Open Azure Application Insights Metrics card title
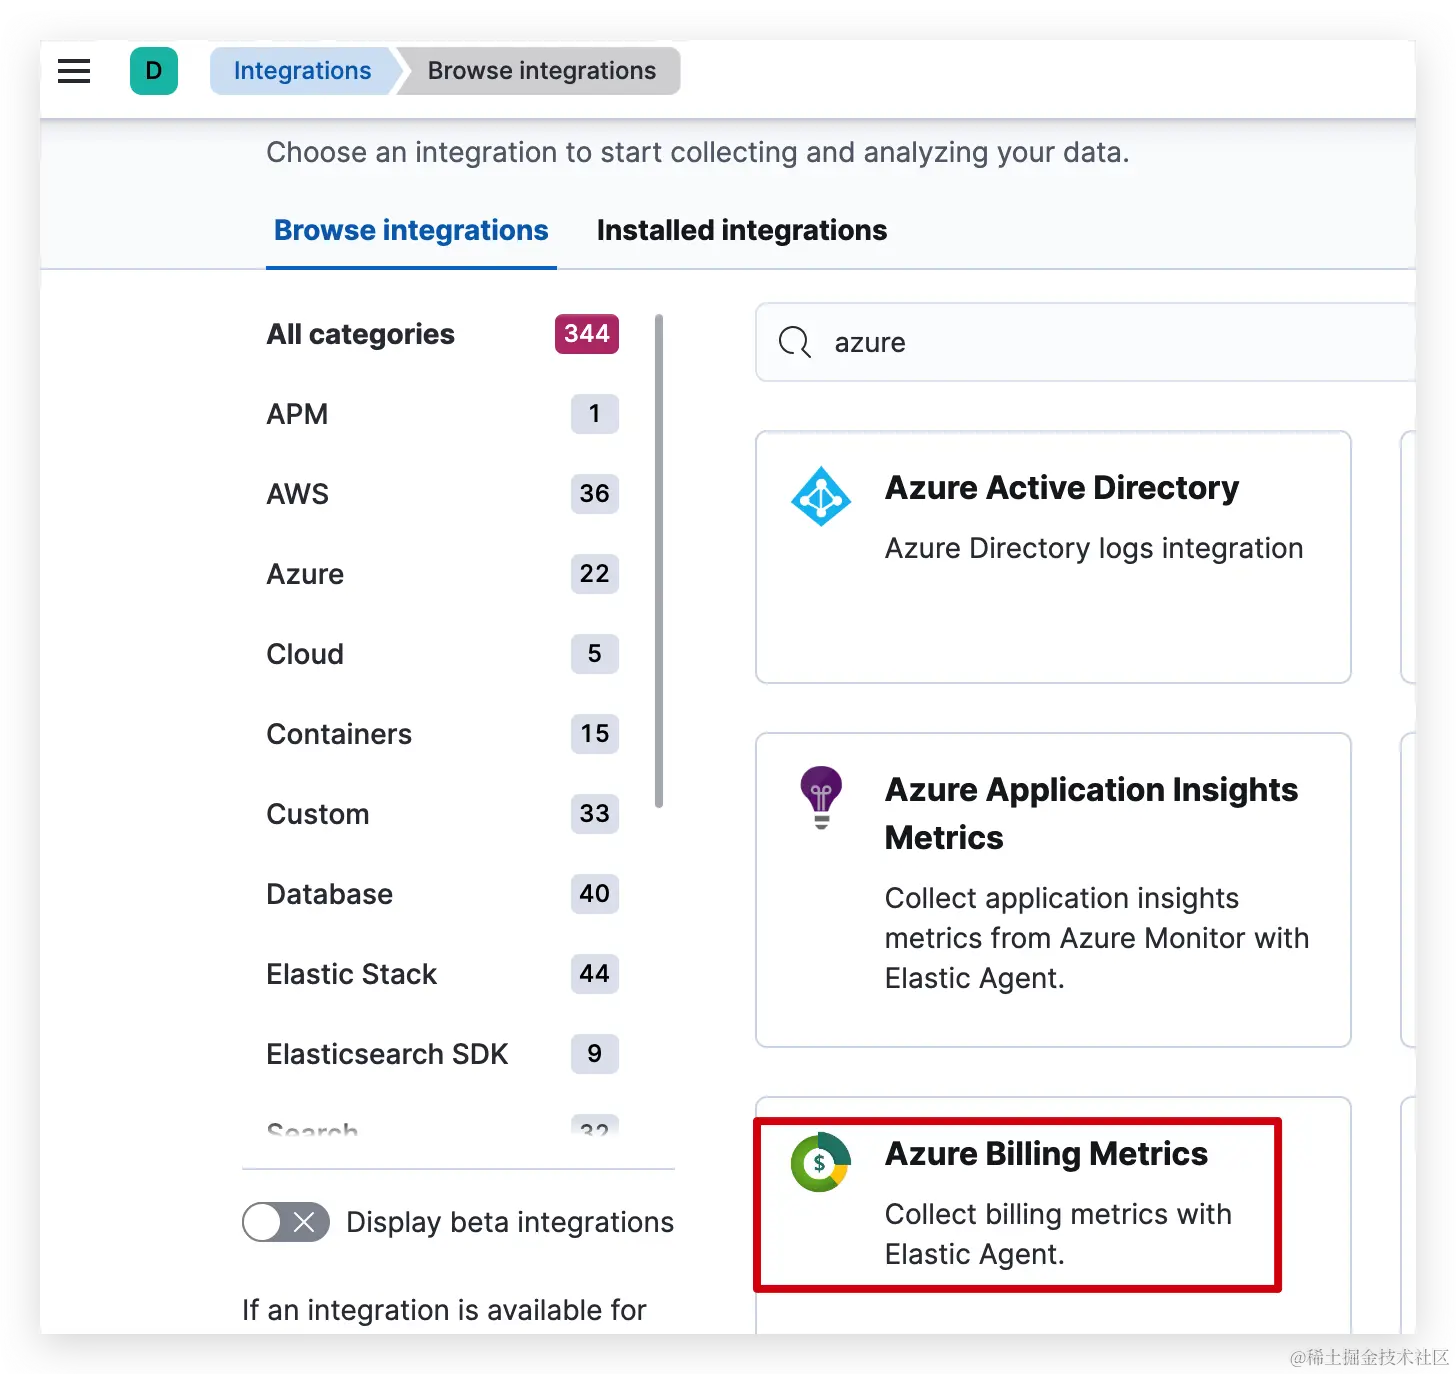This screenshot has height=1374, width=1456. 1091,813
